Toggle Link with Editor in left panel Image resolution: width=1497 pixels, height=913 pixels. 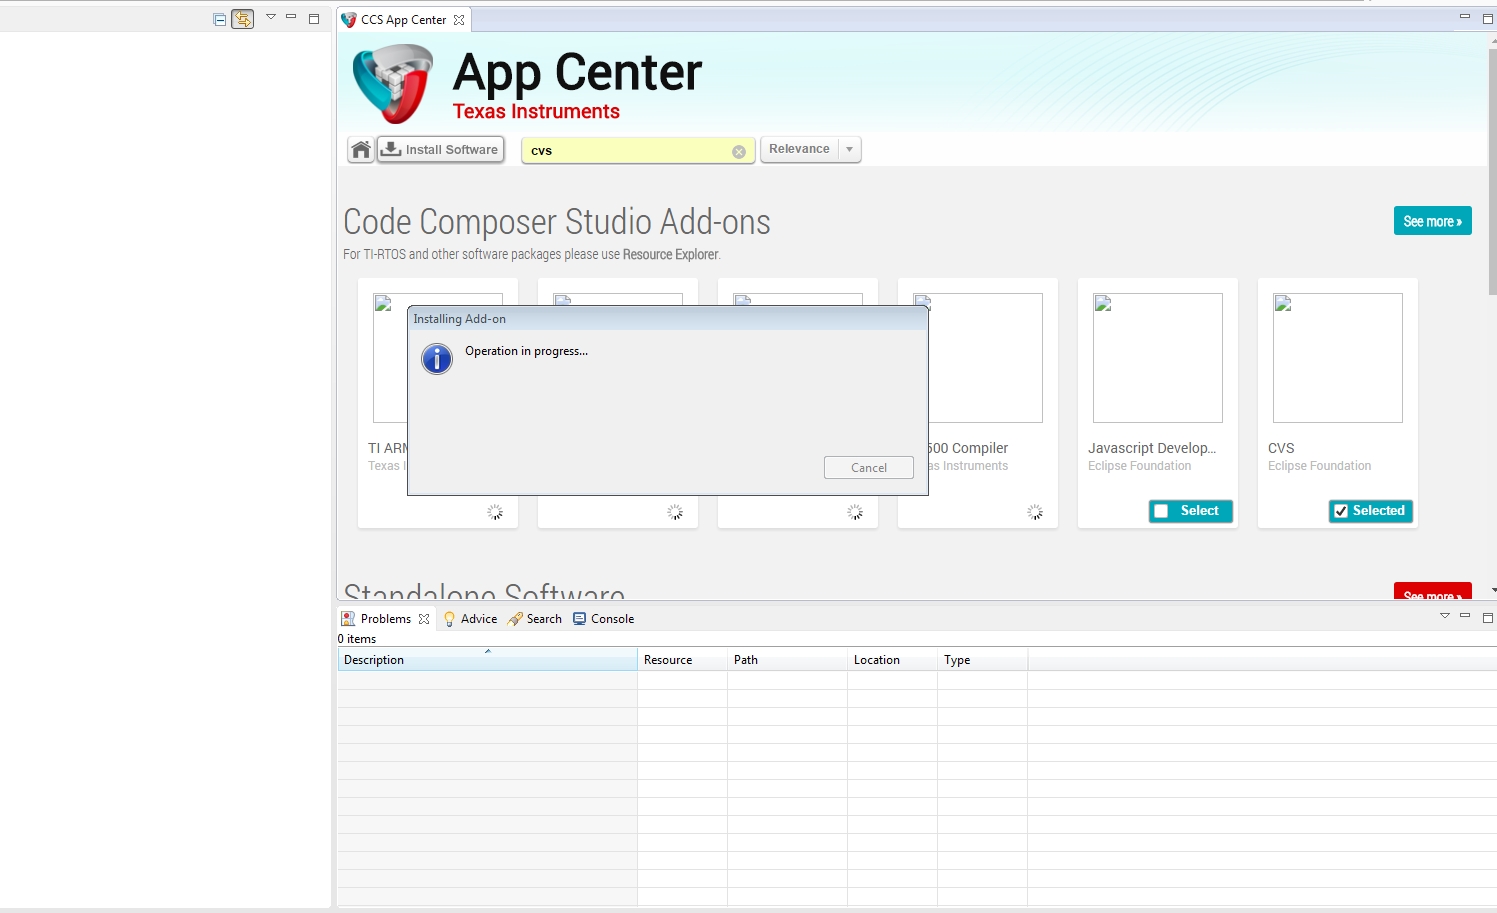pos(243,19)
